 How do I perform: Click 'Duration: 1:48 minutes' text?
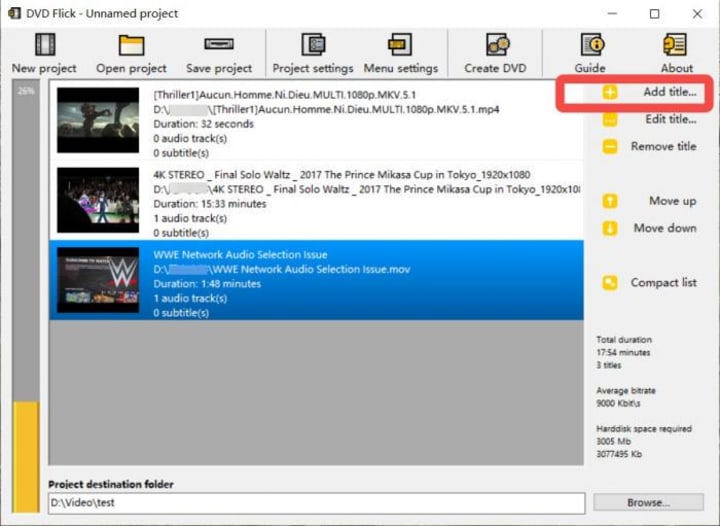[207, 284]
